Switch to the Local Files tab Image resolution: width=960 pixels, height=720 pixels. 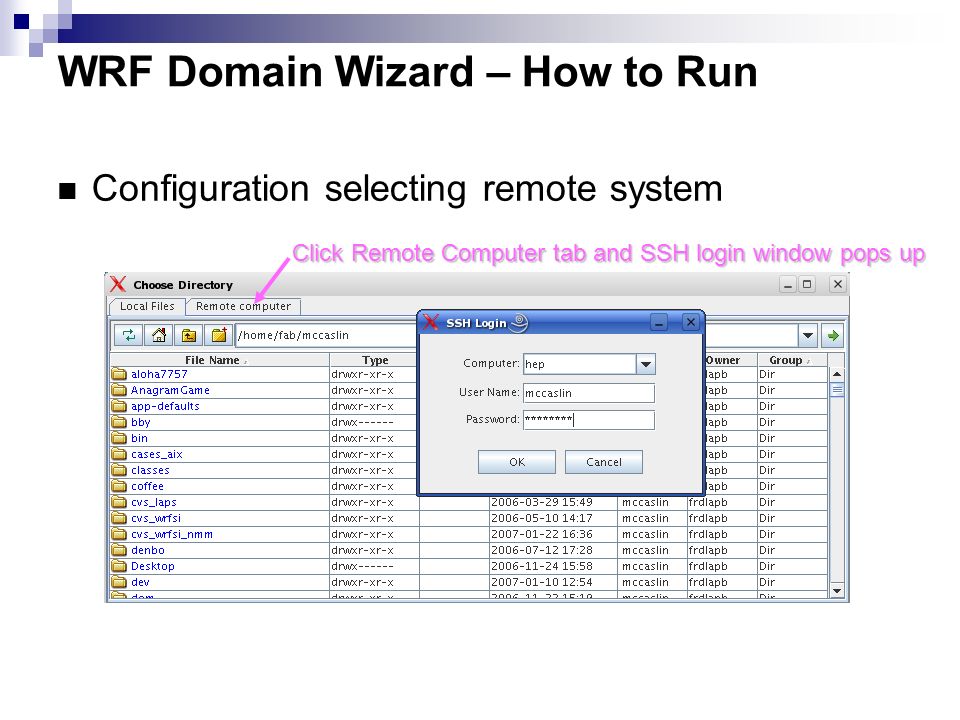[x=147, y=306]
